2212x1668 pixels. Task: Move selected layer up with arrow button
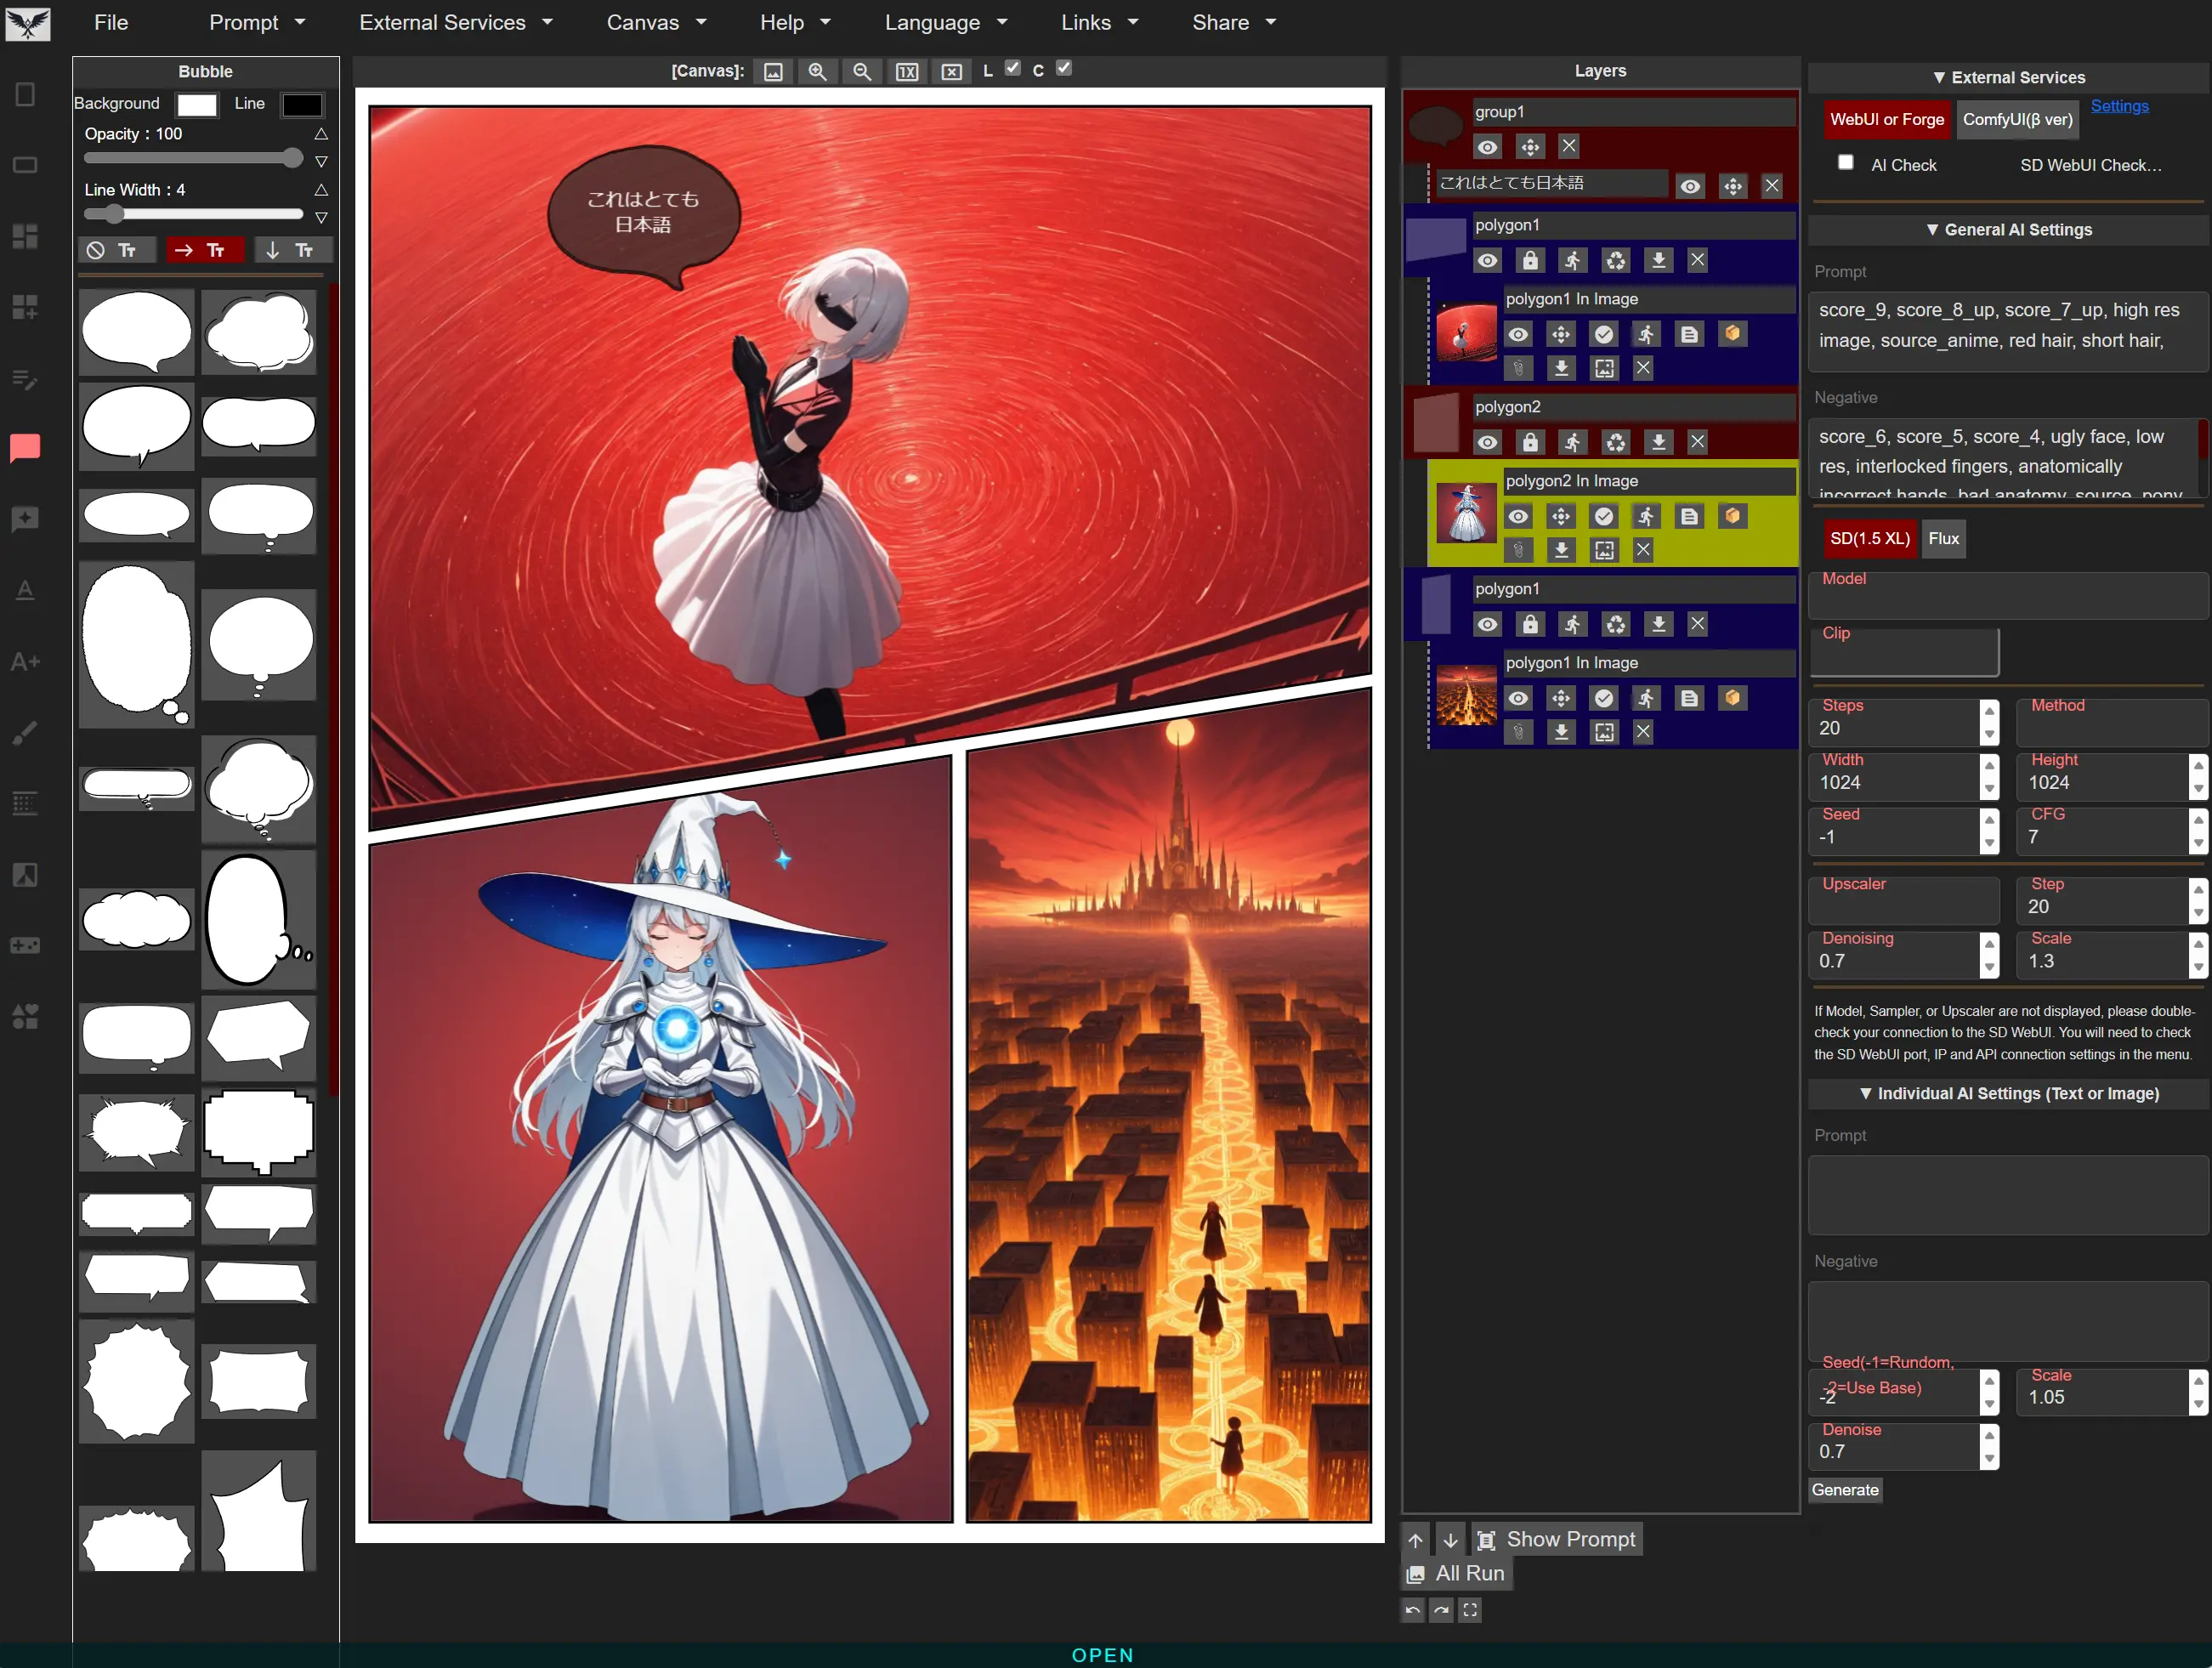pyautogui.click(x=1415, y=1540)
